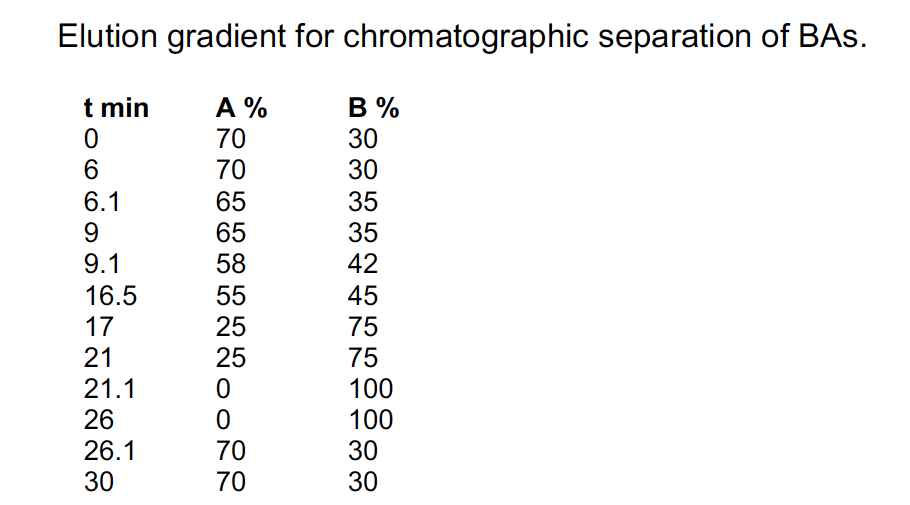Click the elution gradient title text
This screenshot has width=910, height=505.
(x=461, y=37)
